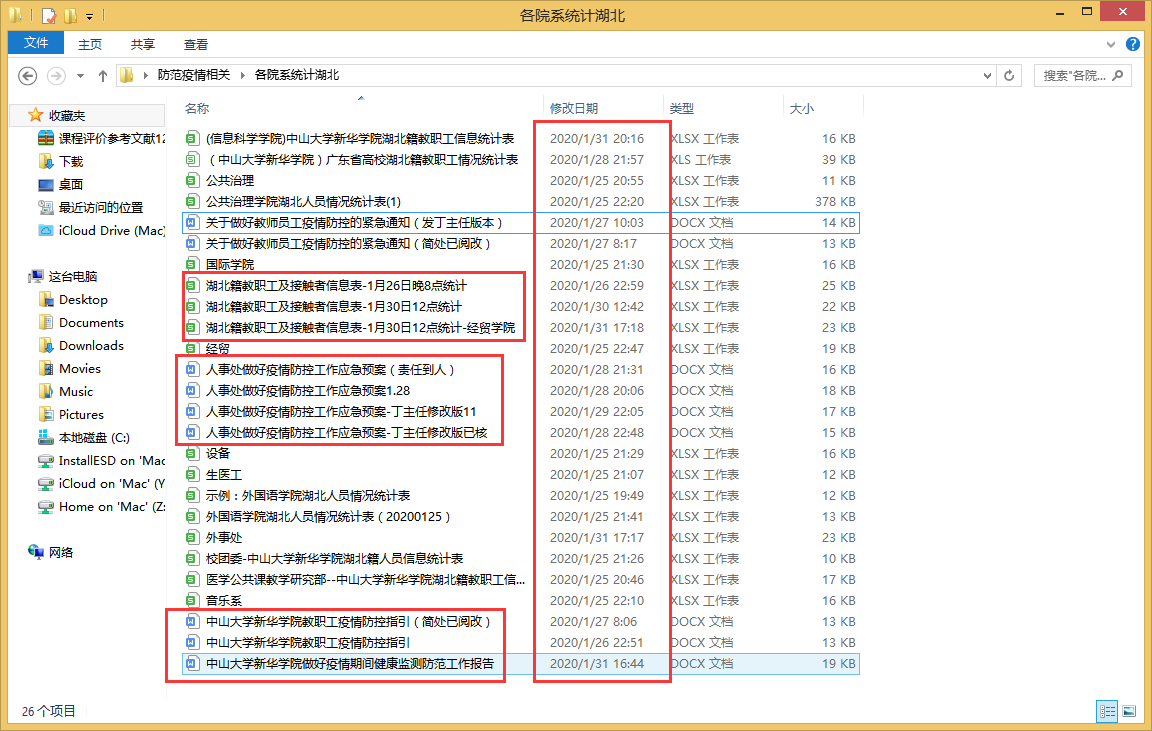Select Downloads folder in navigation pane

click(x=91, y=346)
